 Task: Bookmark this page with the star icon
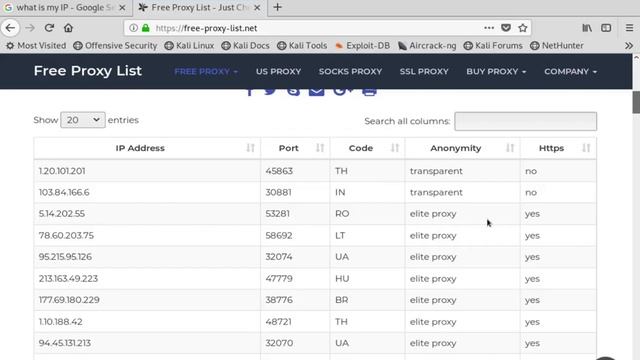click(x=522, y=28)
